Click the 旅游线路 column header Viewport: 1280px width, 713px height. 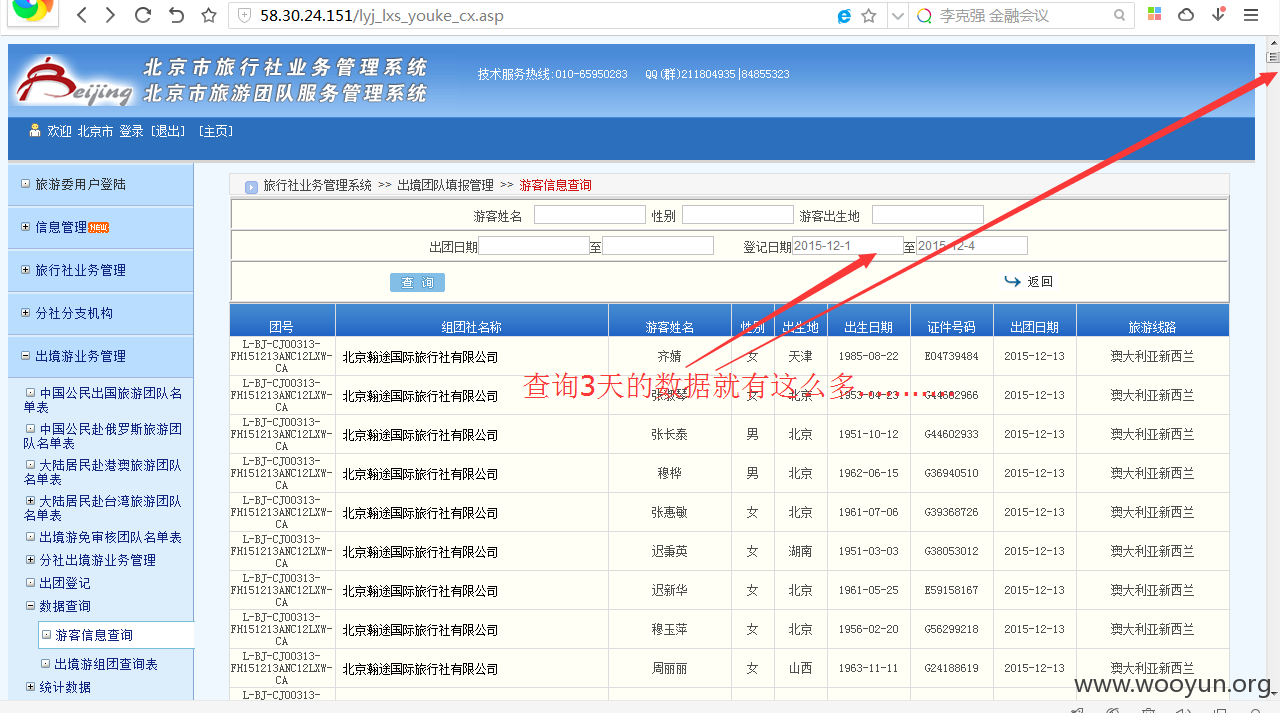tap(1152, 327)
